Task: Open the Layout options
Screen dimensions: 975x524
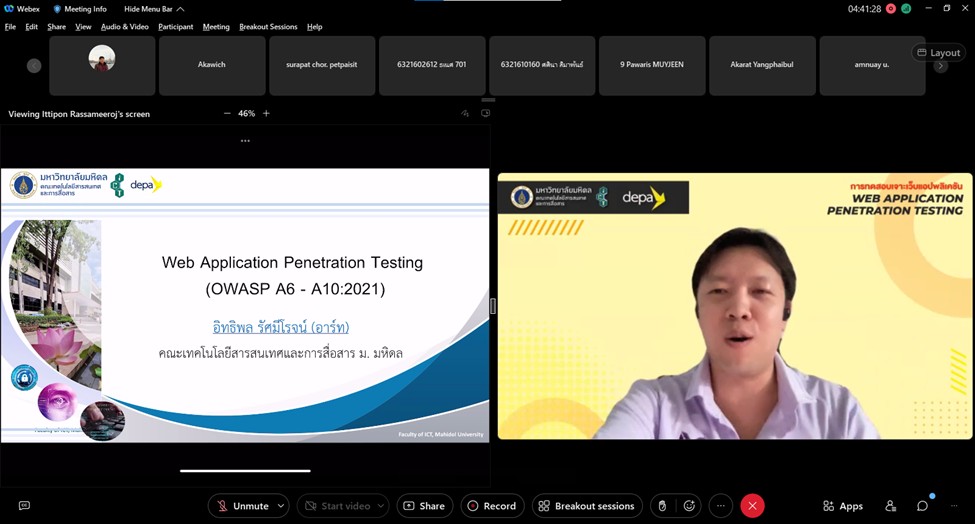Action: pyautogui.click(x=938, y=52)
